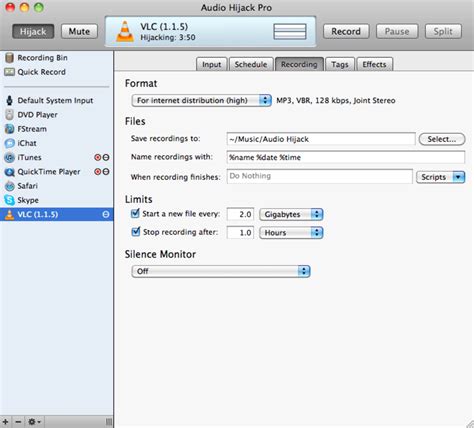Click the Name recordings with field

[x=346, y=157]
